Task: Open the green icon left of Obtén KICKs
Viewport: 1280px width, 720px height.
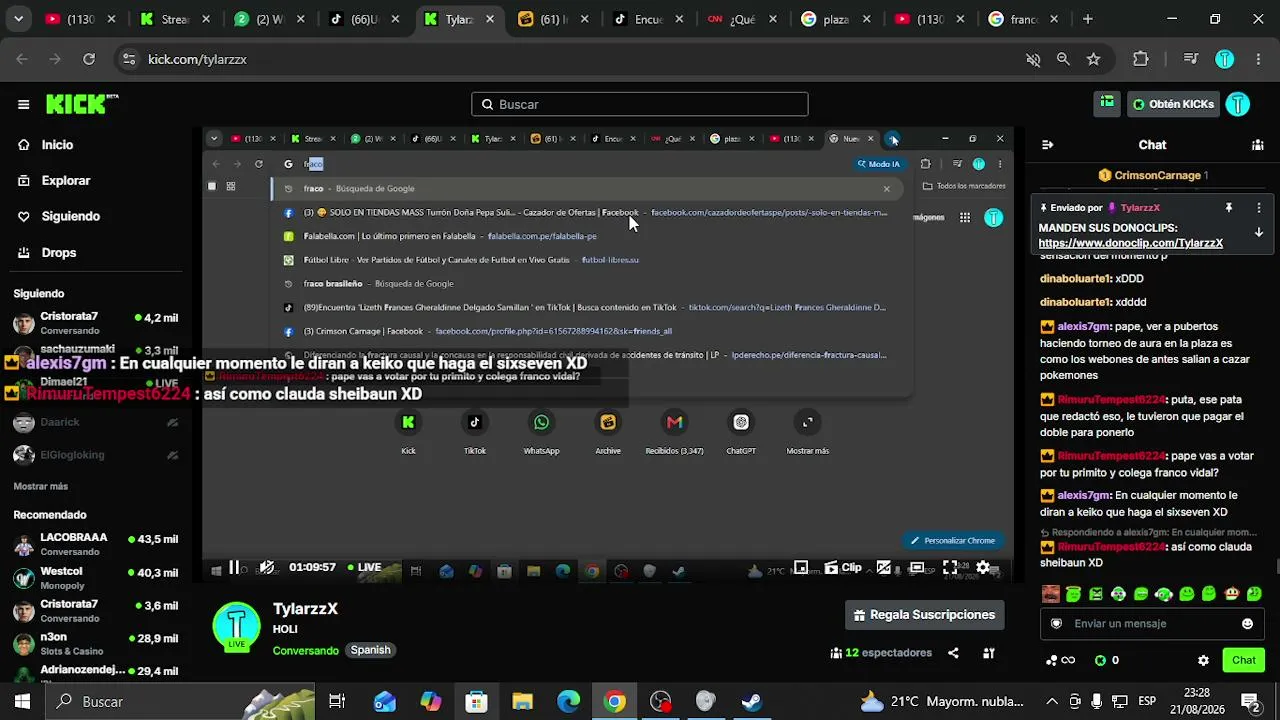Action: pyautogui.click(x=1107, y=103)
